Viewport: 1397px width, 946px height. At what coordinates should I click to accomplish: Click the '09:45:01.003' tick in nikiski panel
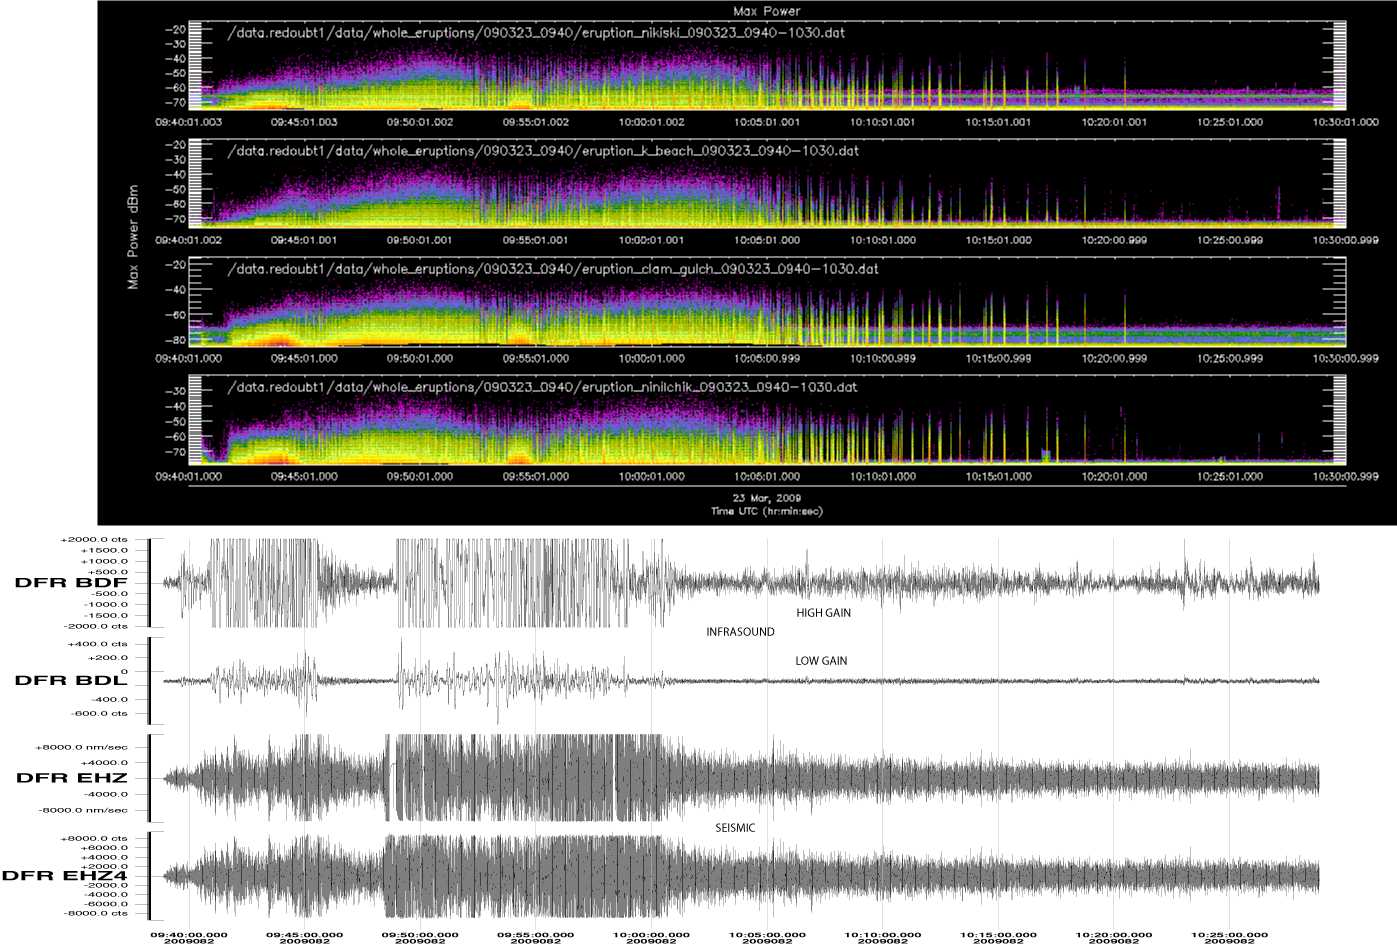[x=304, y=122]
